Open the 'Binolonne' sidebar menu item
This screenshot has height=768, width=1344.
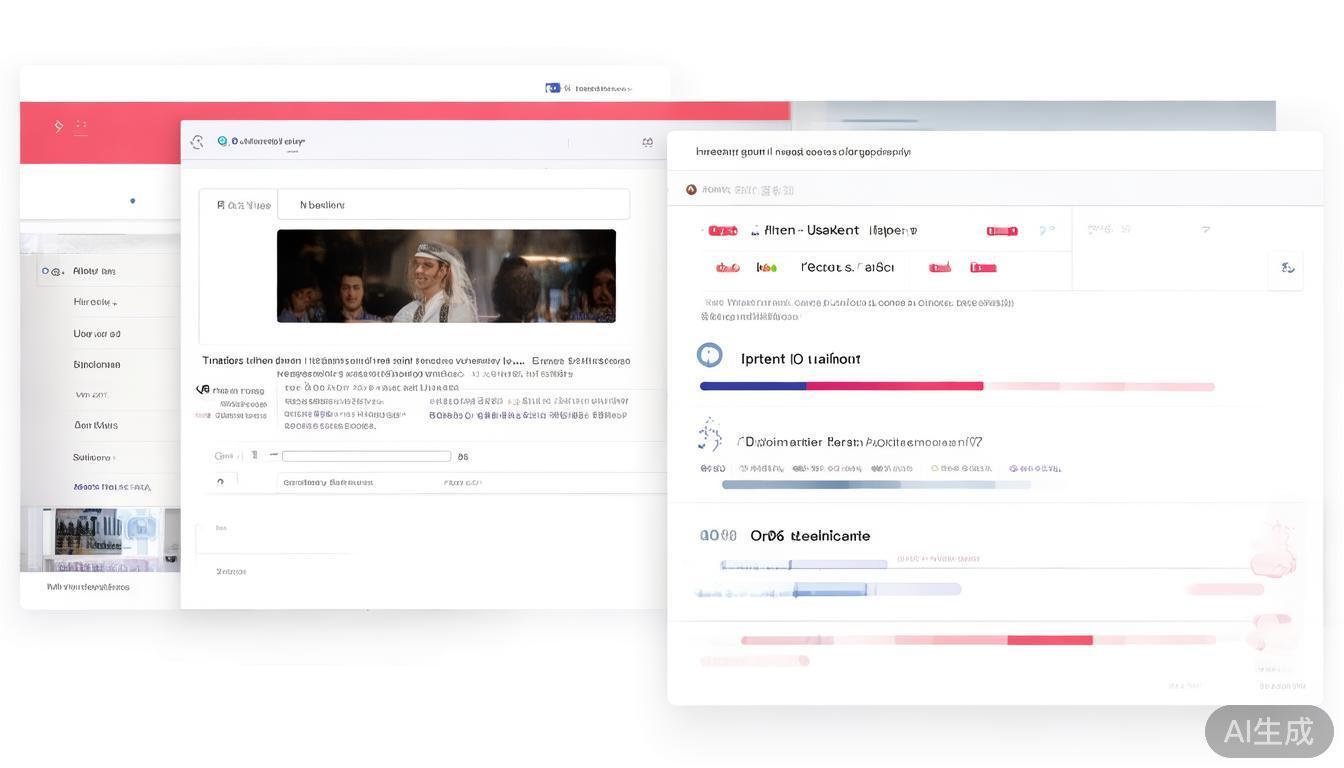[96, 365]
